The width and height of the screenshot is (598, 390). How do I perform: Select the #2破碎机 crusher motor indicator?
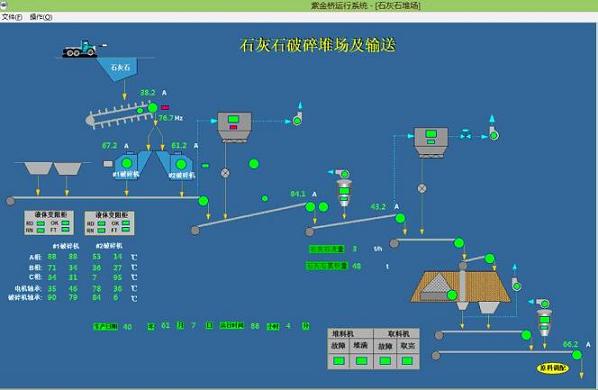click(x=181, y=164)
